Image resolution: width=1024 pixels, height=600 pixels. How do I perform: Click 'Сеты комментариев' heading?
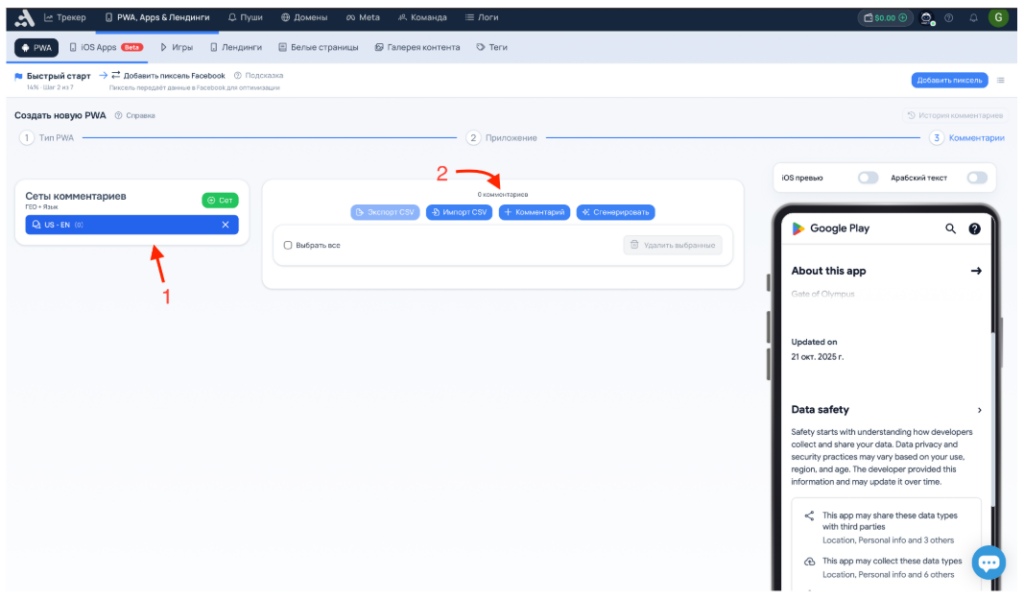(76, 196)
